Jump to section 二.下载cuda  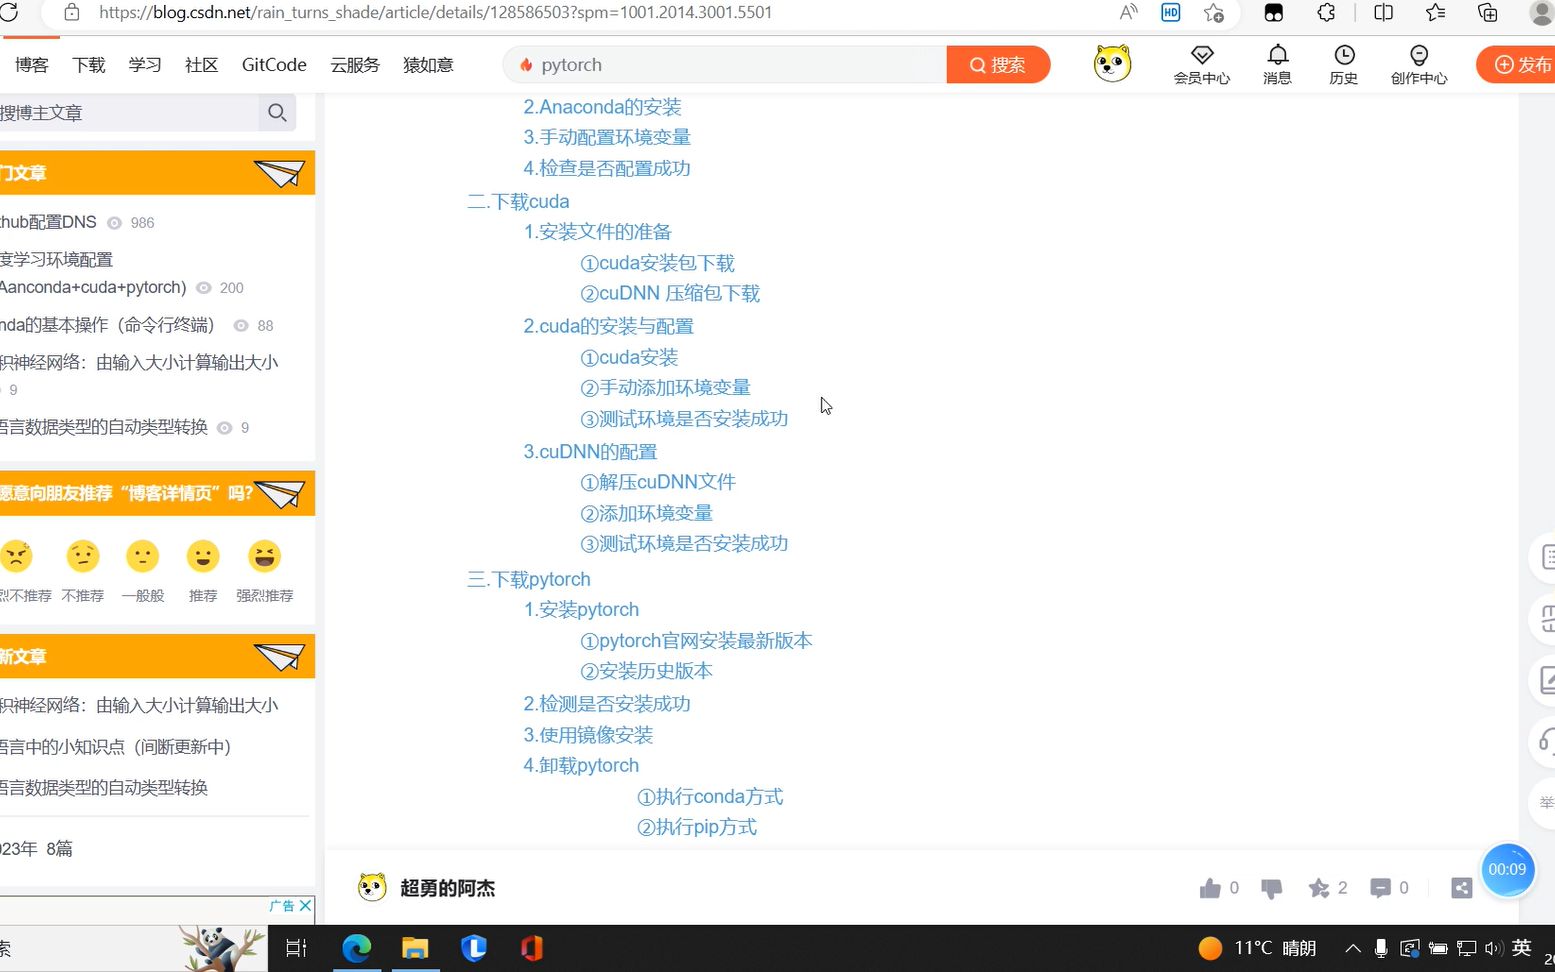518,201
